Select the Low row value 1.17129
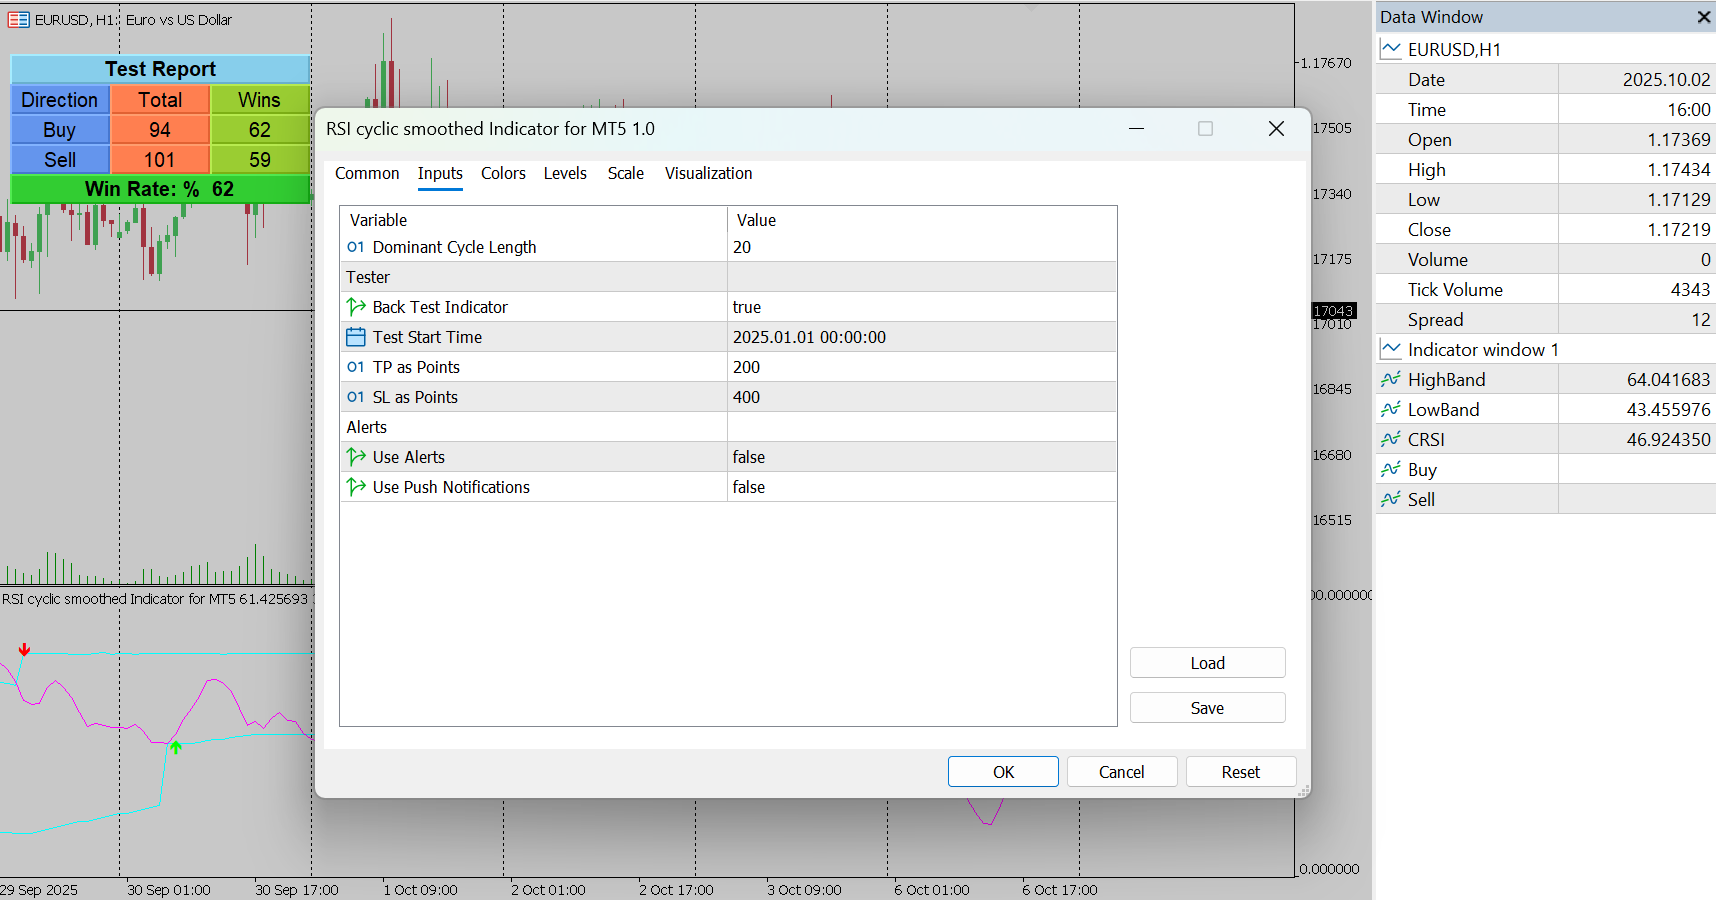Viewport: 1716px width, 900px height. (1546, 199)
